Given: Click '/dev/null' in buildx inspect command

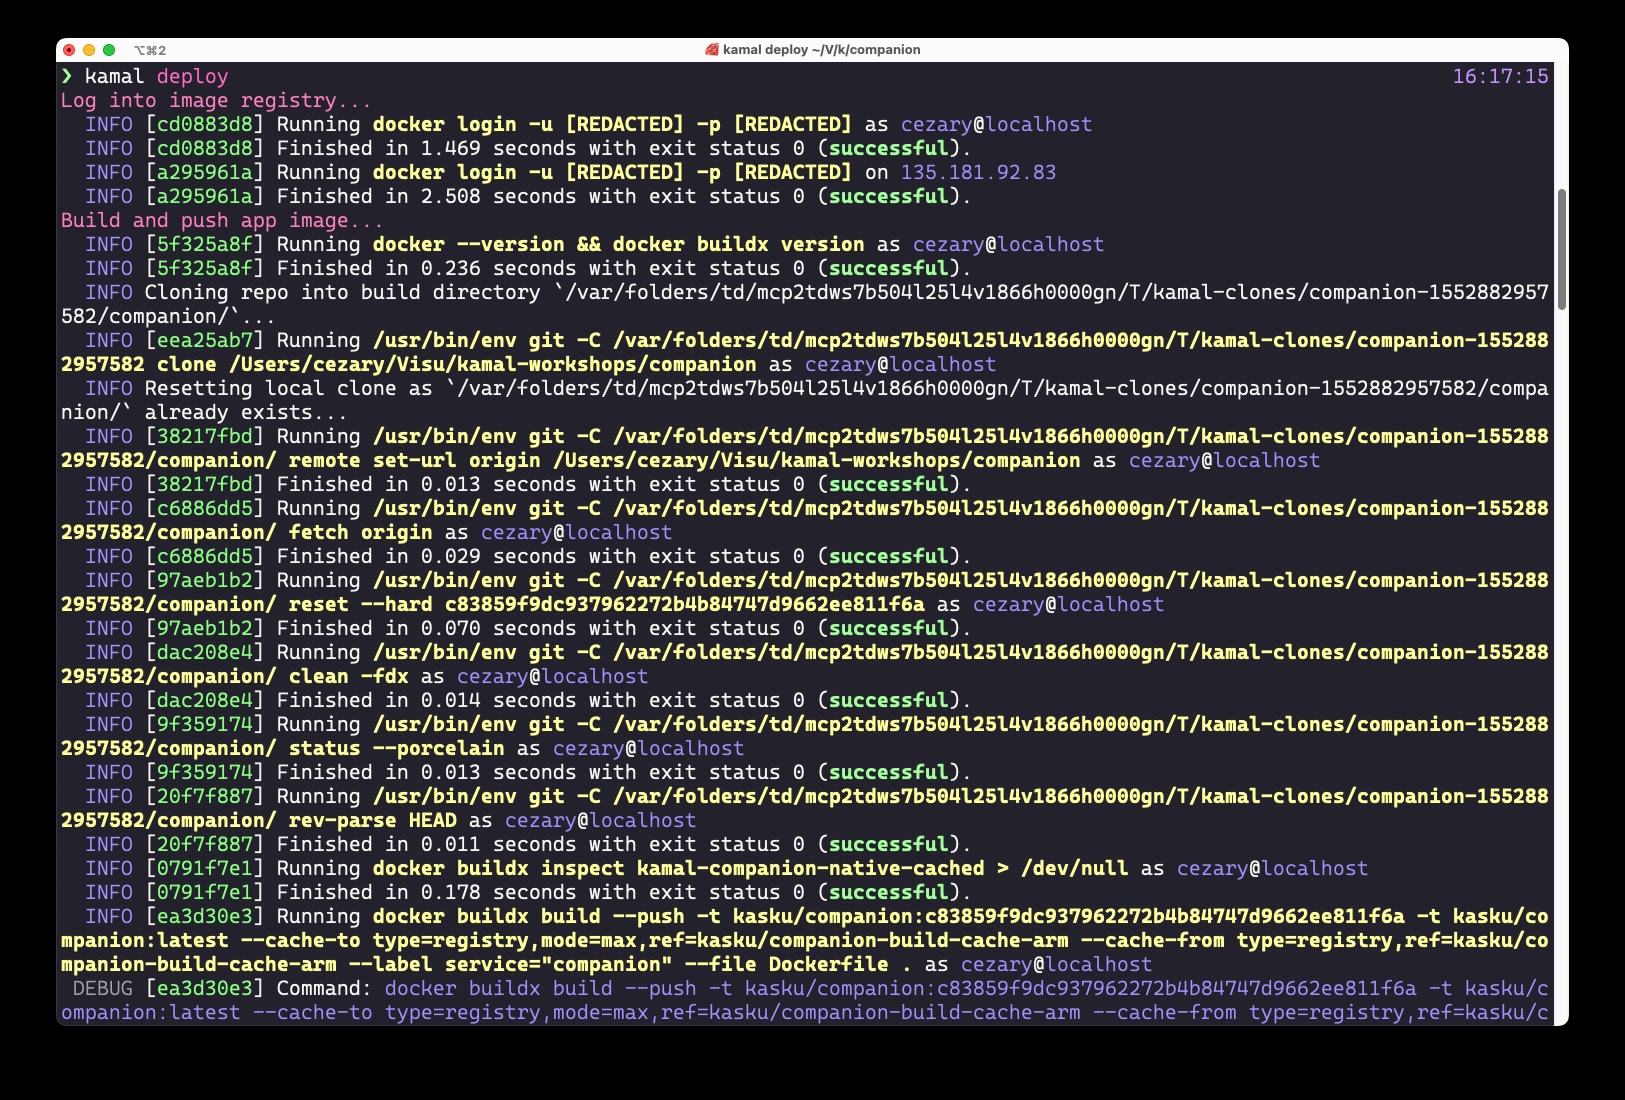Looking at the screenshot, I should [x=1074, y=868].
